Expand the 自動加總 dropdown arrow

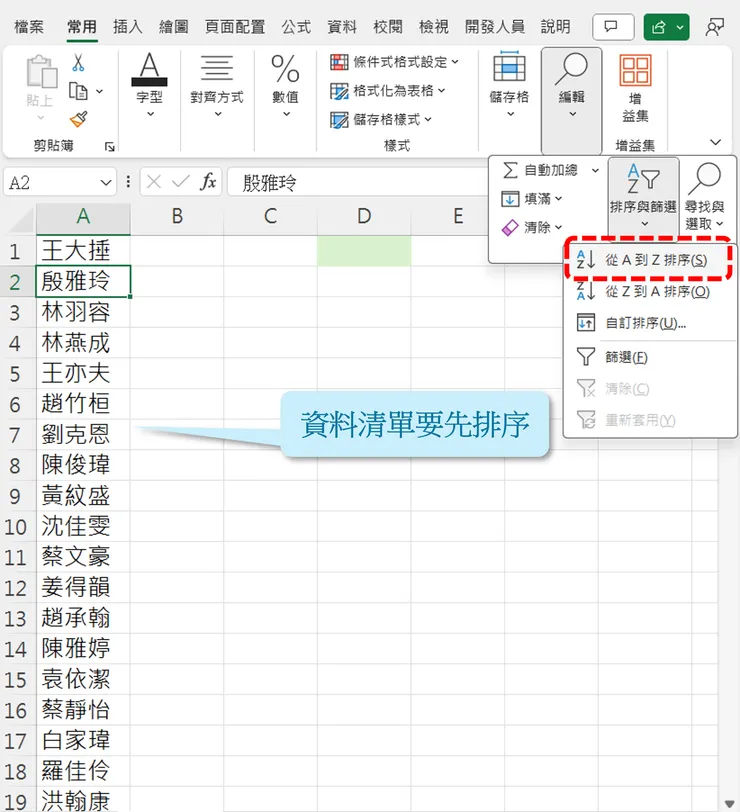[x=596, y=170]
